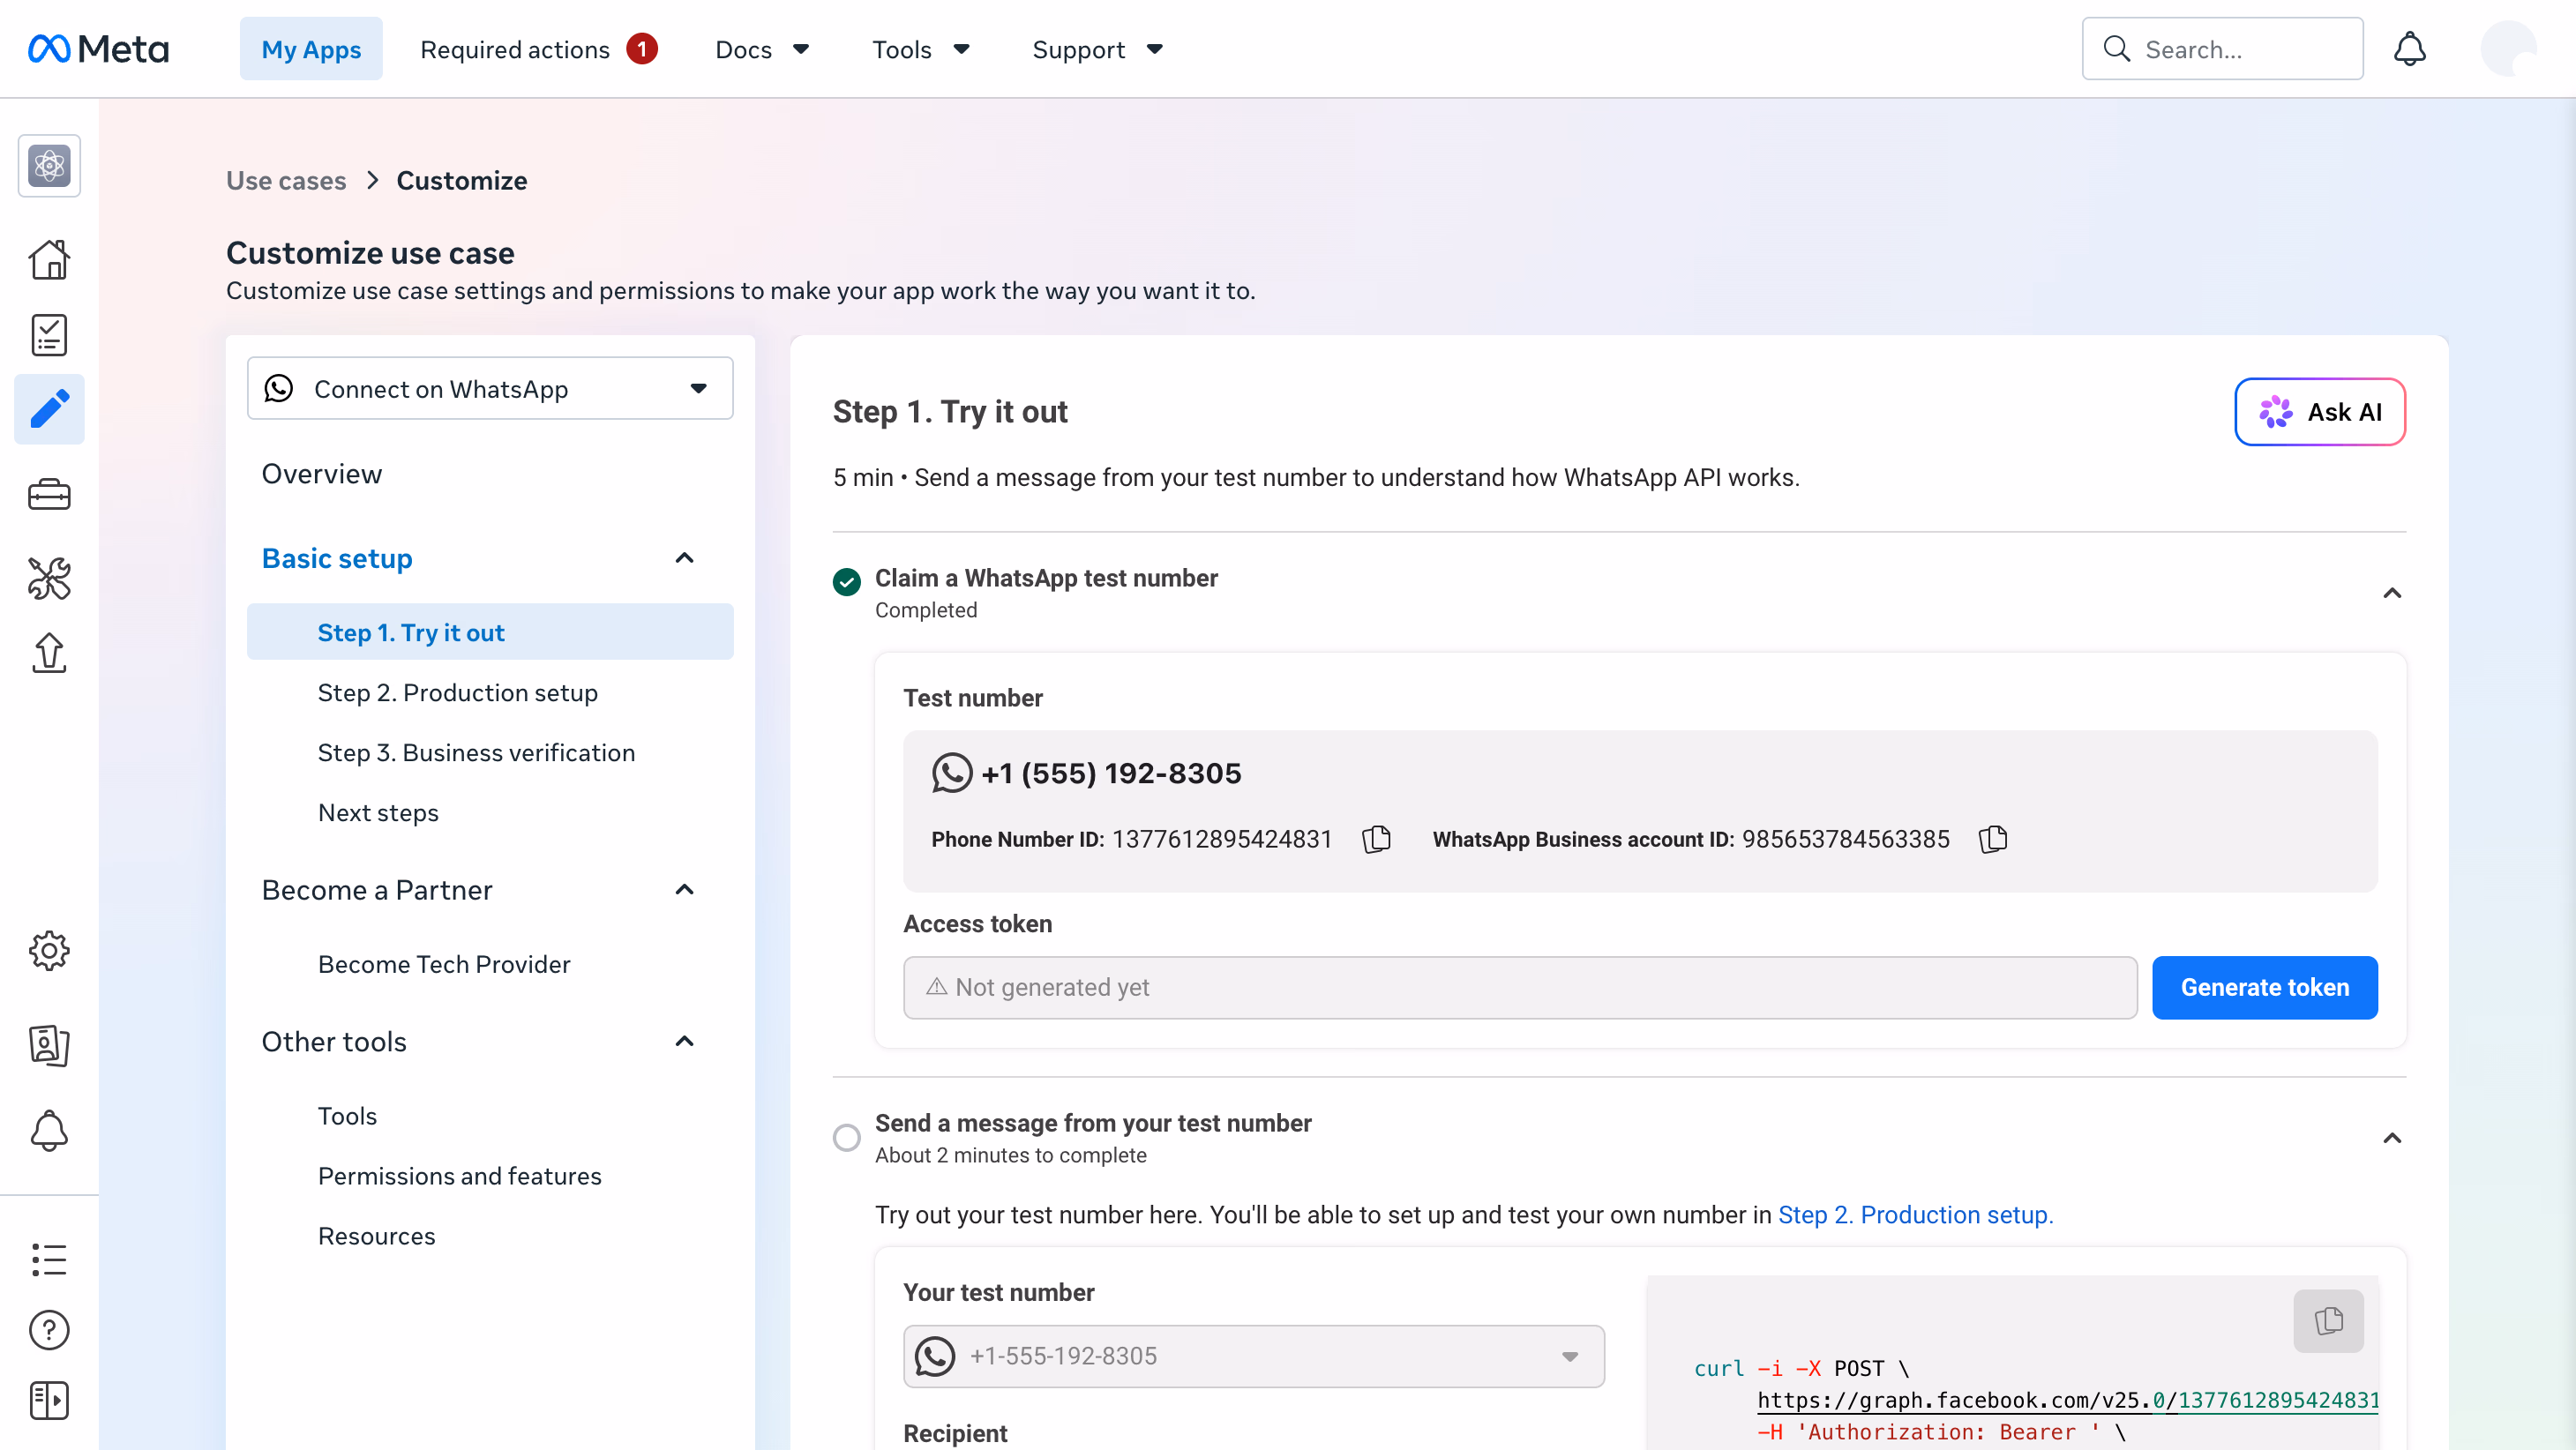Open app settings gear icon
The width and height of the screenshot is (2576, 1450).
click(49, 950)
